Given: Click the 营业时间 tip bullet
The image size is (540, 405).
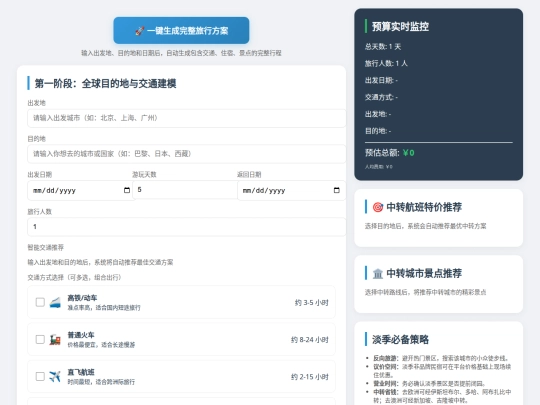Looking at the screenshot, I should [x=429, y=383].
